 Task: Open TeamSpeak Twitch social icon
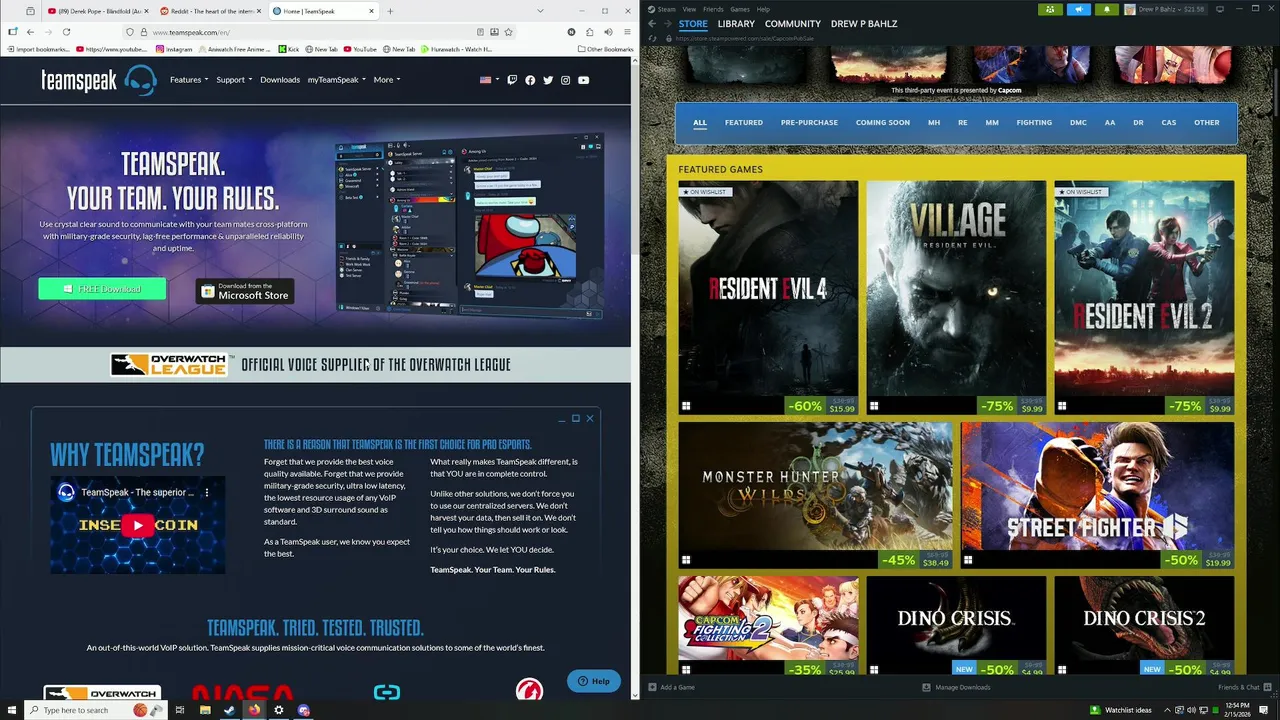point(513,80)
